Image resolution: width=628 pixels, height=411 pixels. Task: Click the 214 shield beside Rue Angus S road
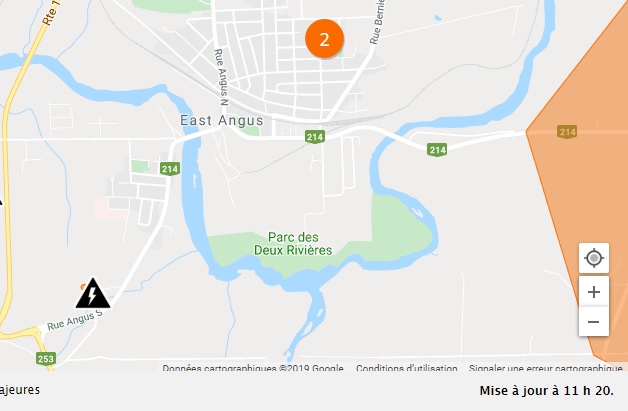(170, 169)
